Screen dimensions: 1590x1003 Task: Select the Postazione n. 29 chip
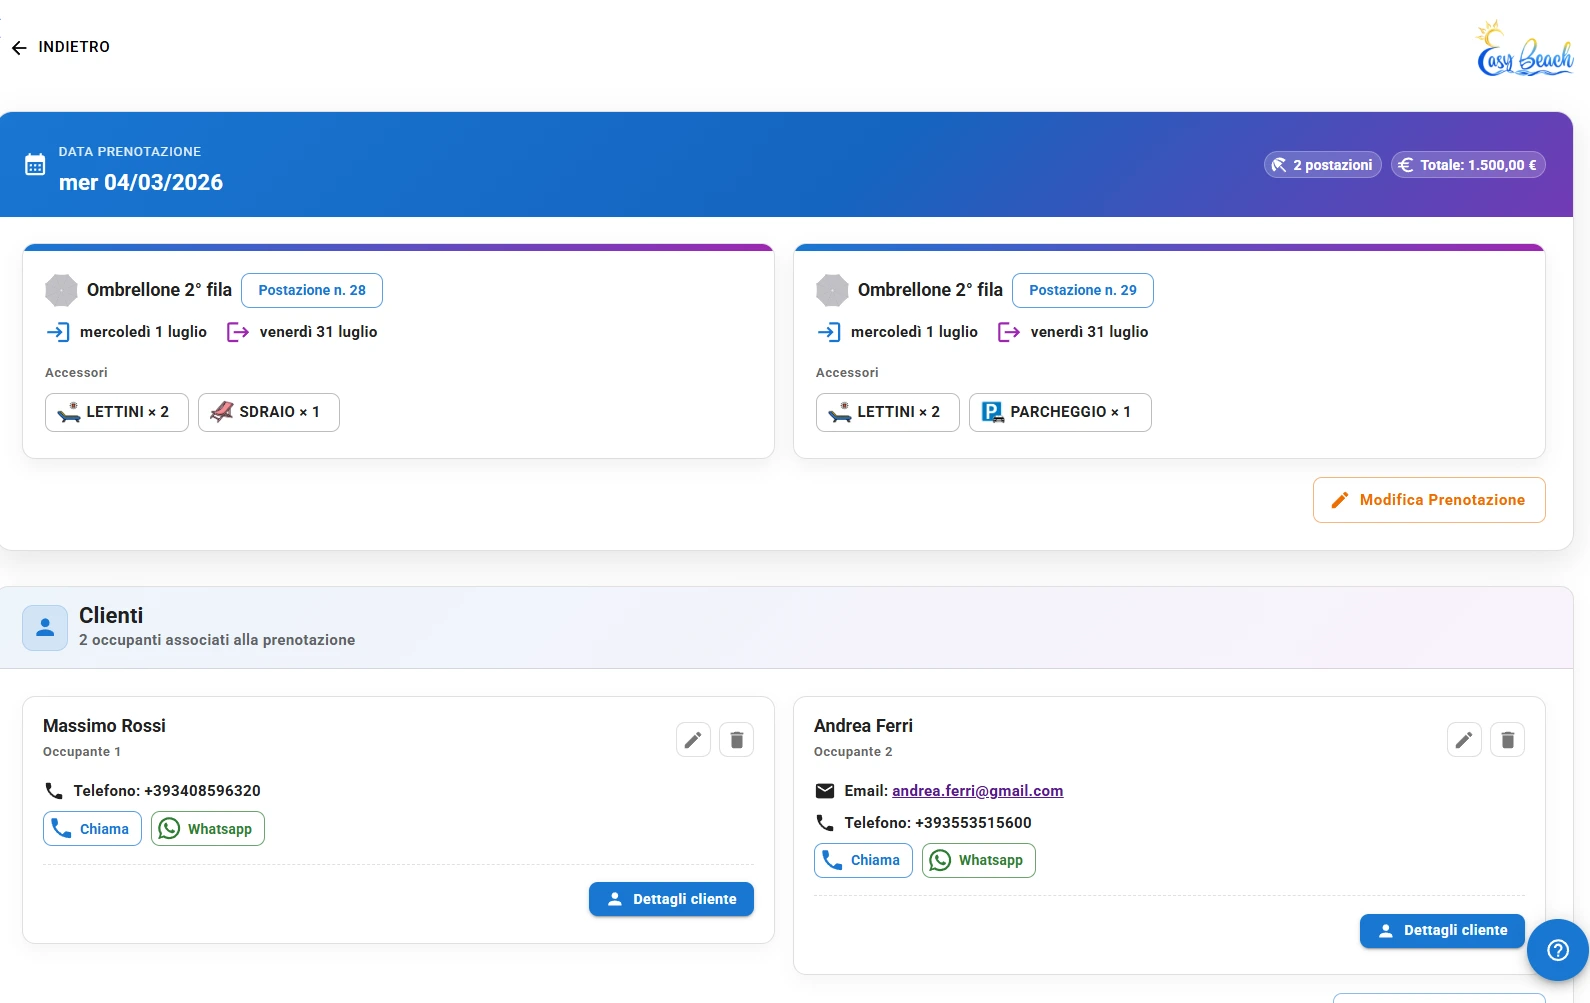pyautogui.click(x=1082, y=290)
